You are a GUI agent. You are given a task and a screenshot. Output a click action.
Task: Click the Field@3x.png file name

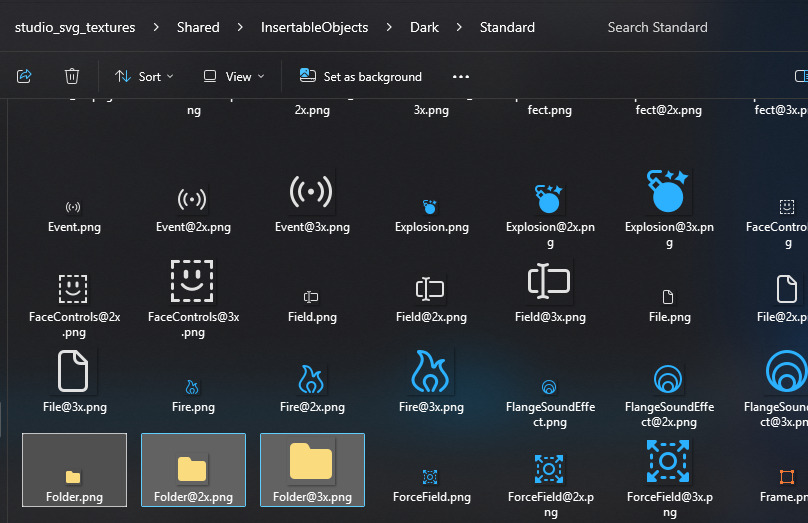point(550,317)
